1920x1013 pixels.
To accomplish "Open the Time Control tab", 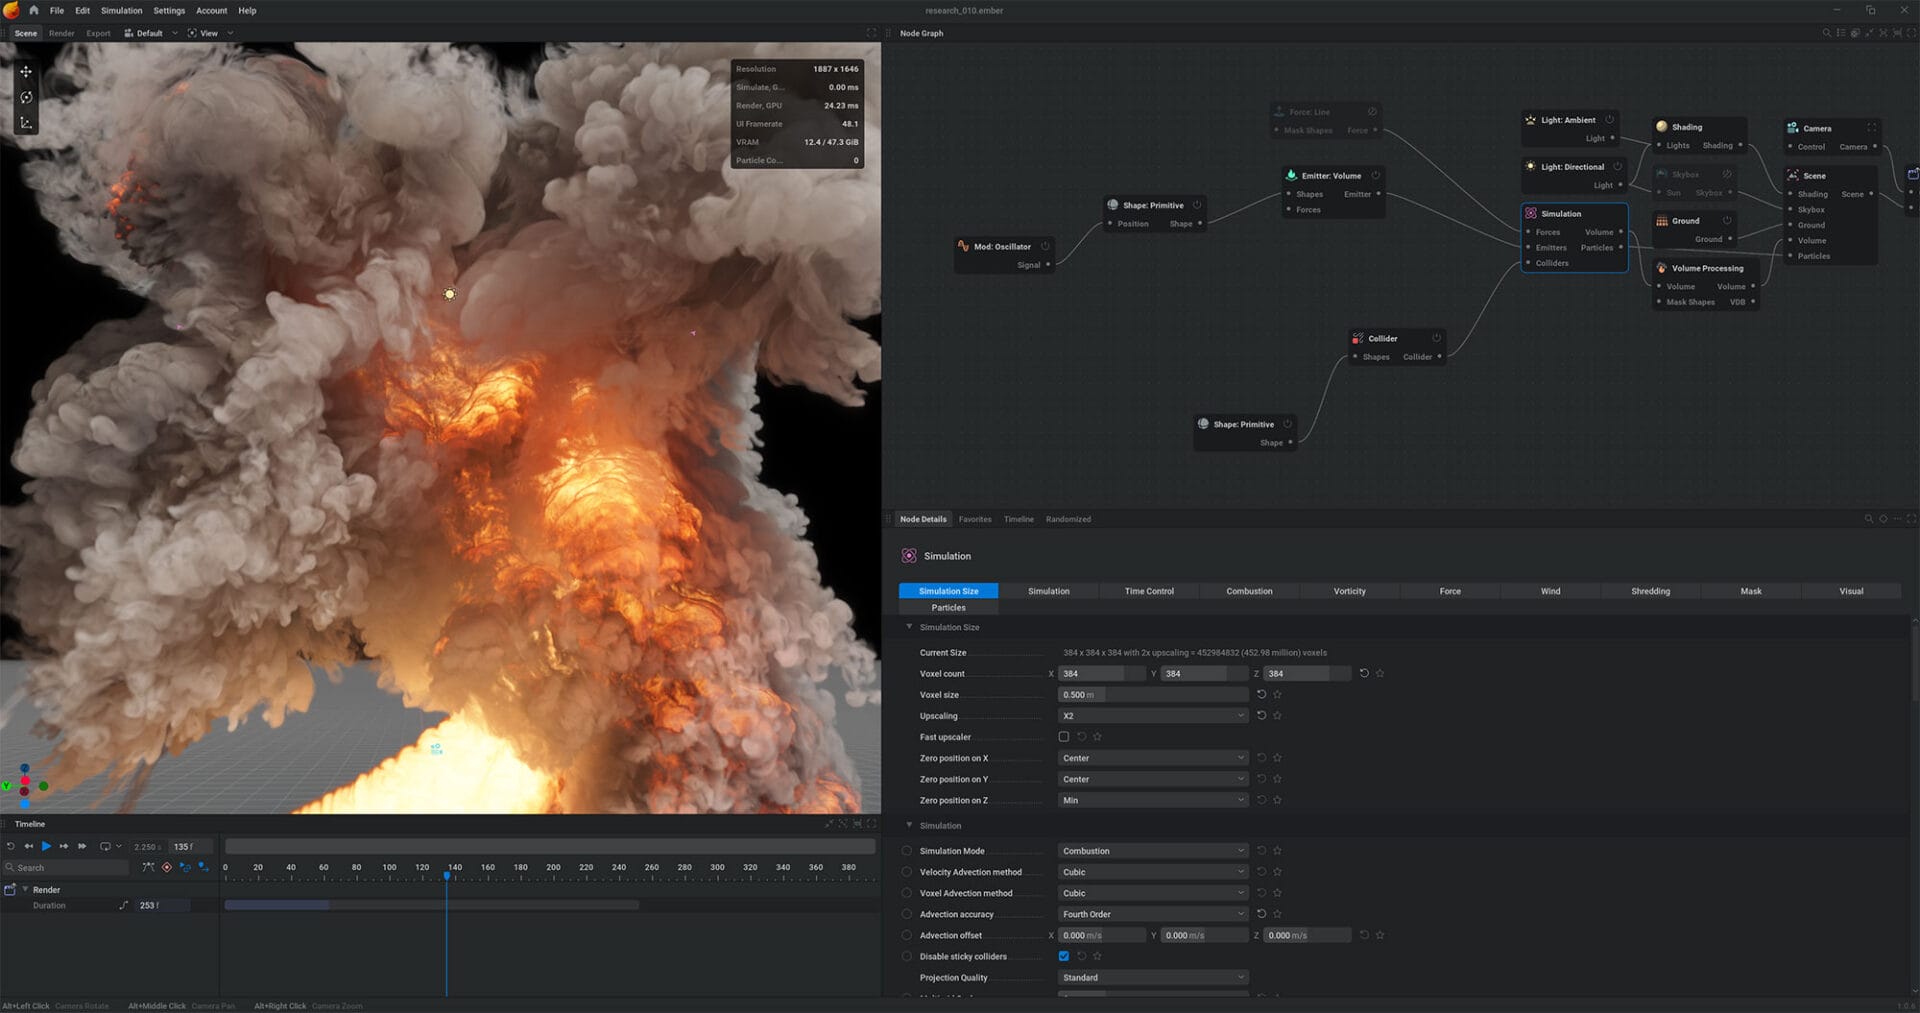I will [x=1149, y=591].
